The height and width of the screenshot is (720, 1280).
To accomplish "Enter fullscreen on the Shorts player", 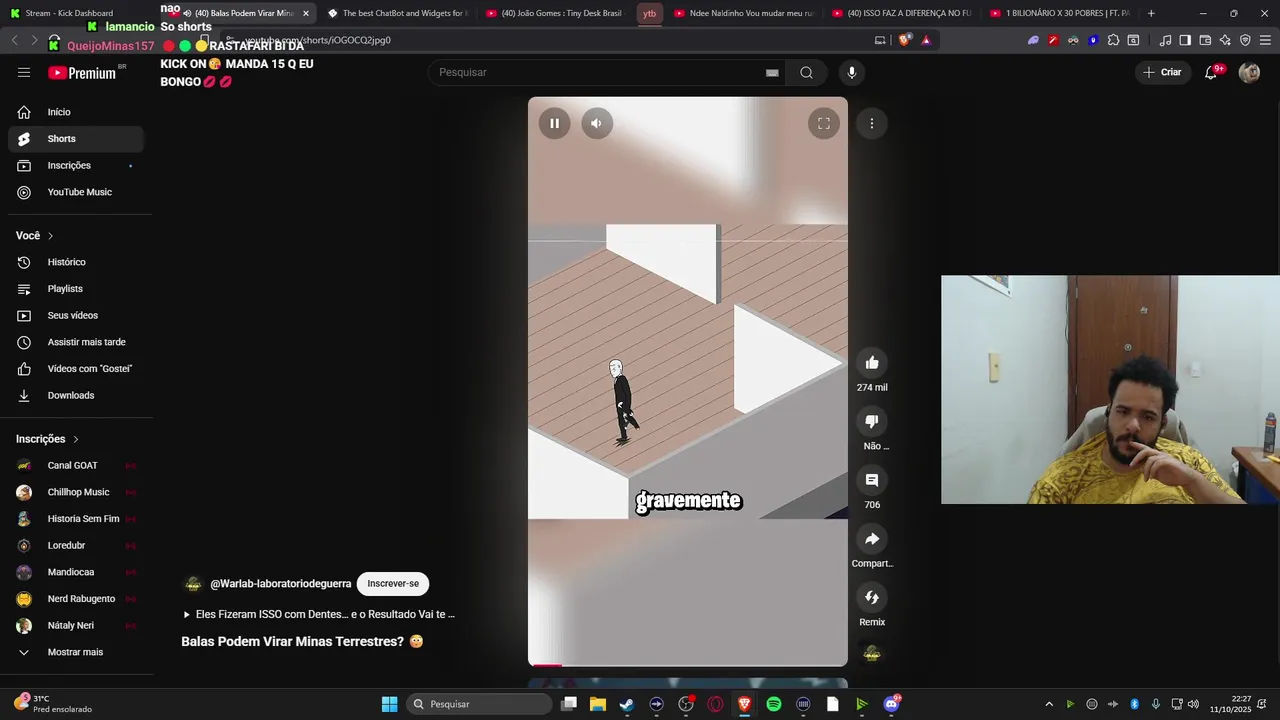I will pos(824,123).
